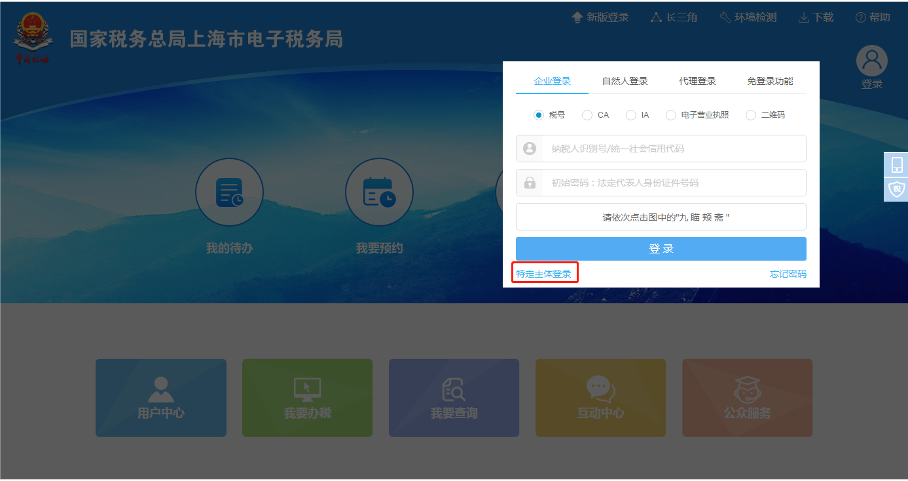
Task: Open the 下载 download link
Action: pyautogui.click(x=816, y=17)
